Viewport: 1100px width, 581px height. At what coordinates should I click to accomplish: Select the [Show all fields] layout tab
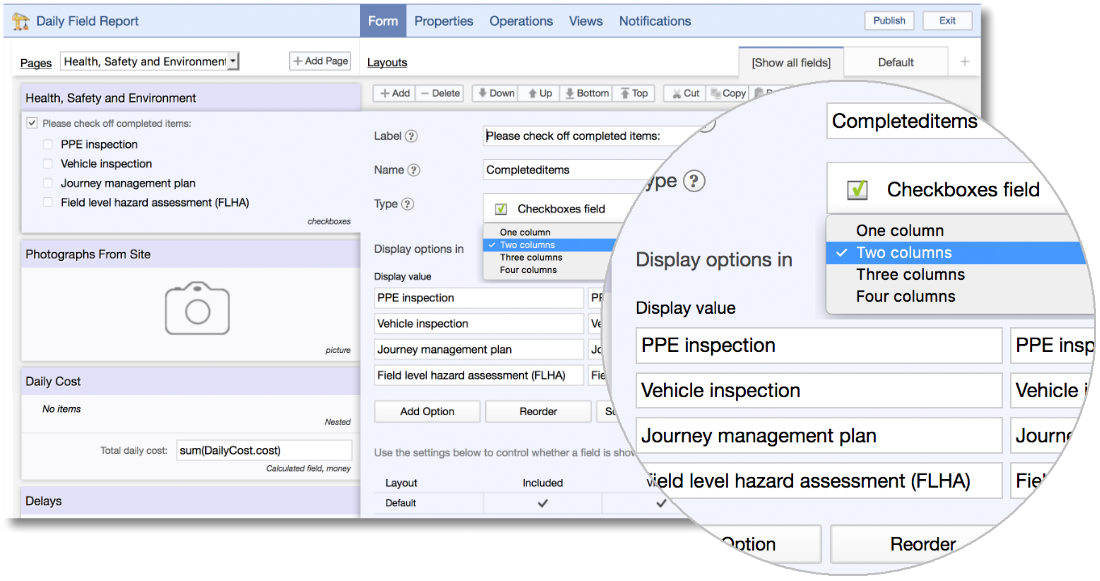(791, 62)
